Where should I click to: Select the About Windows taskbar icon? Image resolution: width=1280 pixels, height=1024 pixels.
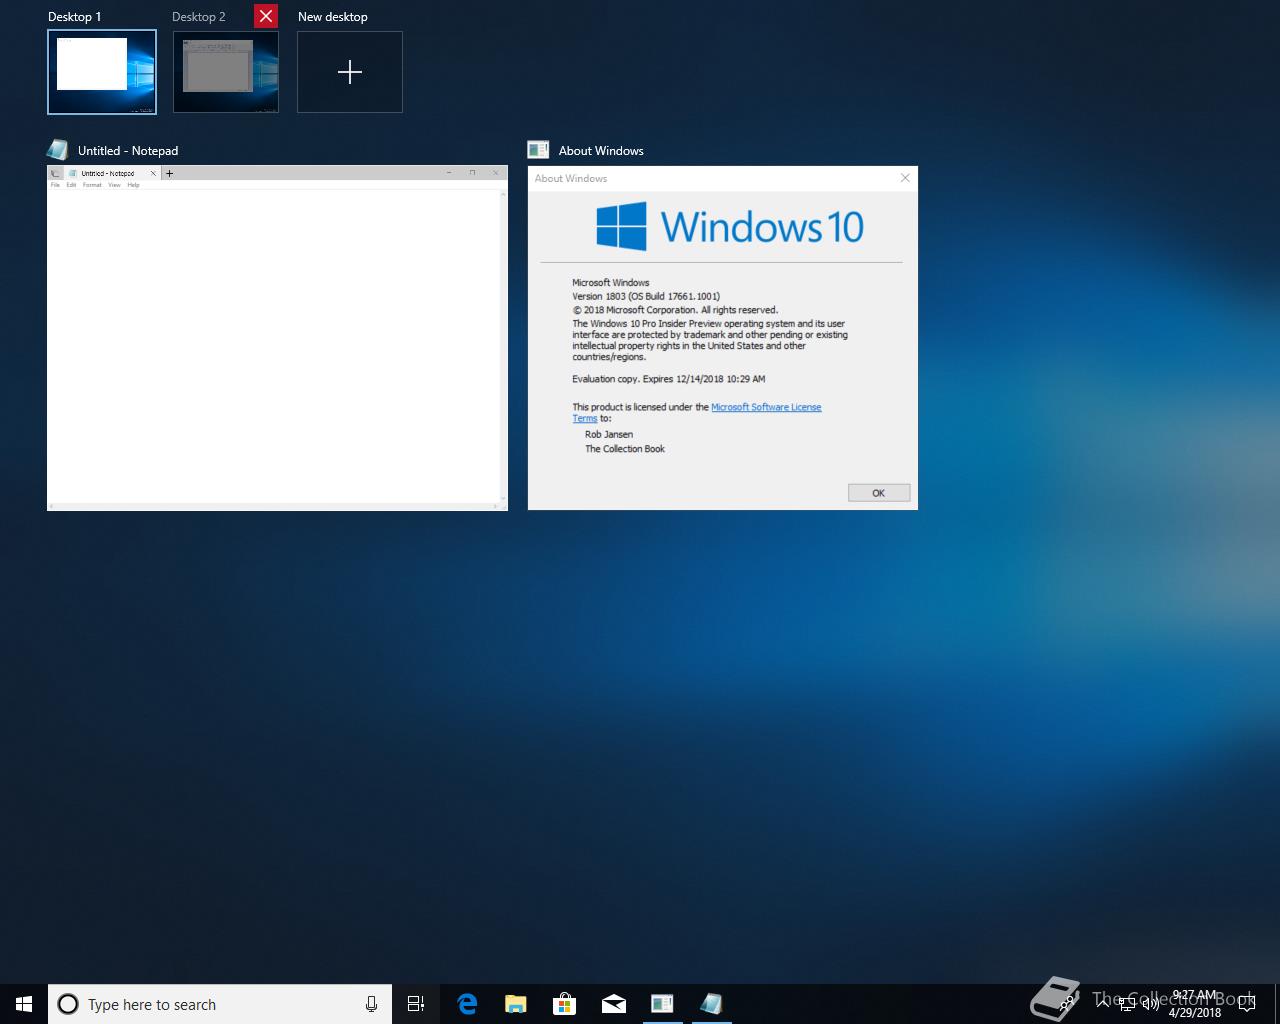(x=662, y=1004)
